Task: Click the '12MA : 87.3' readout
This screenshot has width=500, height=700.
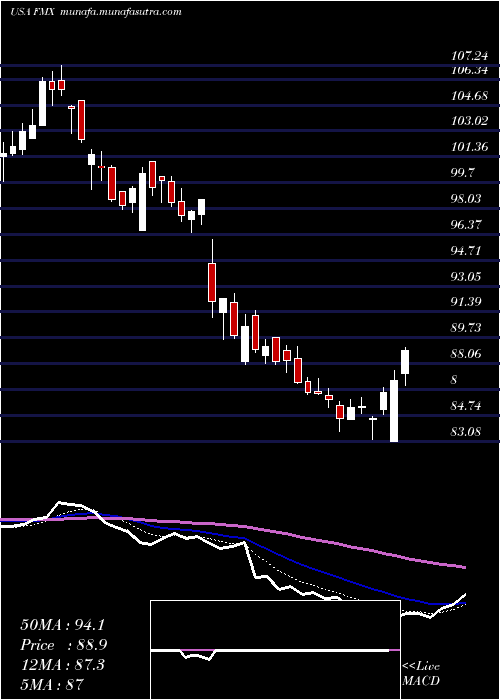Action: [62, 664]
